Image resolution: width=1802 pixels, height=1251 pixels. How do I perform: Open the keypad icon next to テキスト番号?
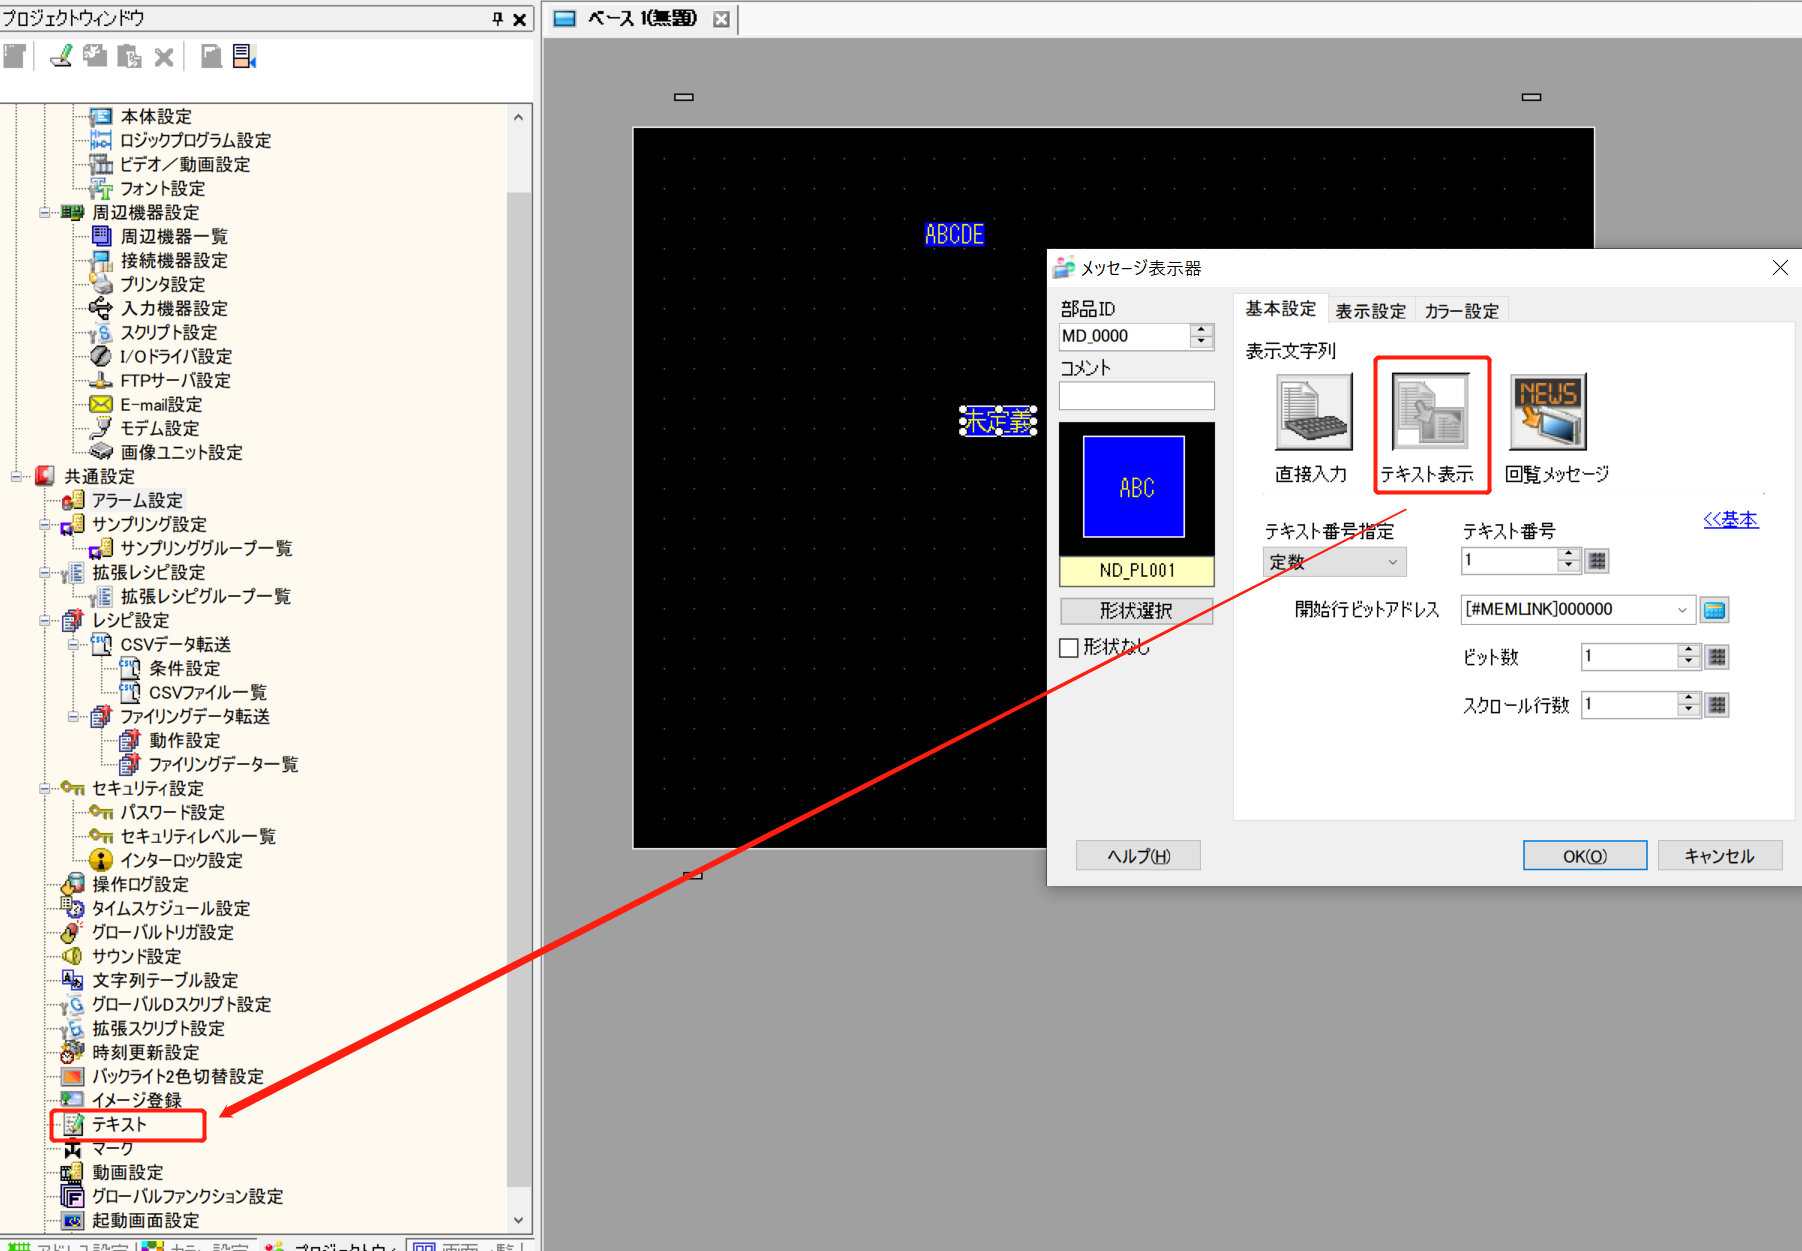click(1597, 561)
